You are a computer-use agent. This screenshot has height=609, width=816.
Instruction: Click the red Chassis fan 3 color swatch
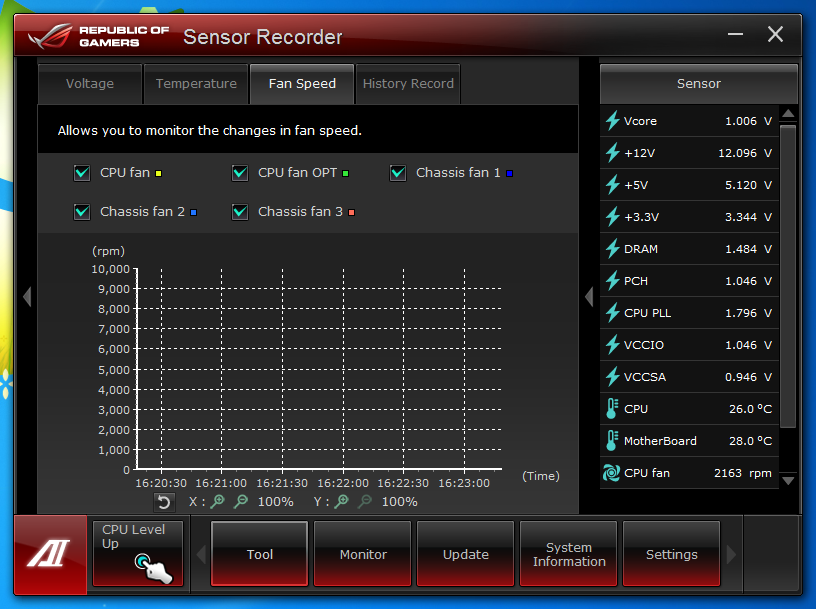coord(351,212)
